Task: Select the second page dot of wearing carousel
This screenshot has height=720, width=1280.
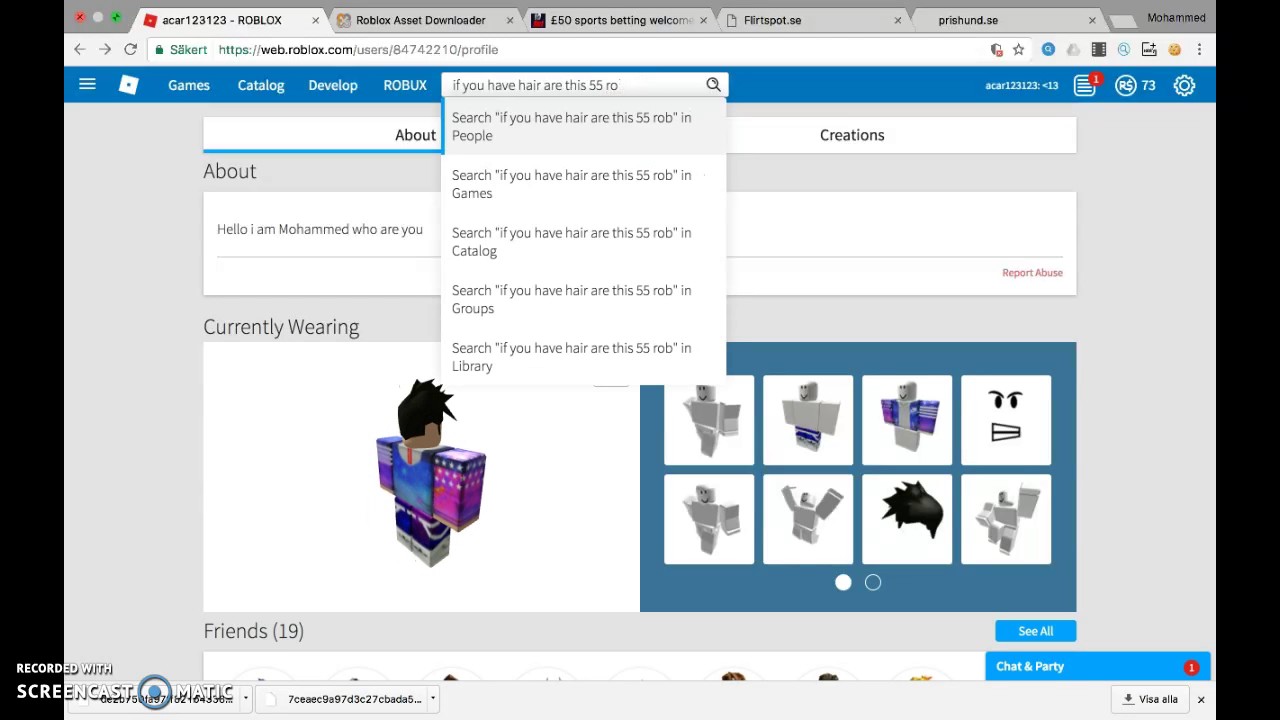Action: pyautogui.click(x=873, y=582)
